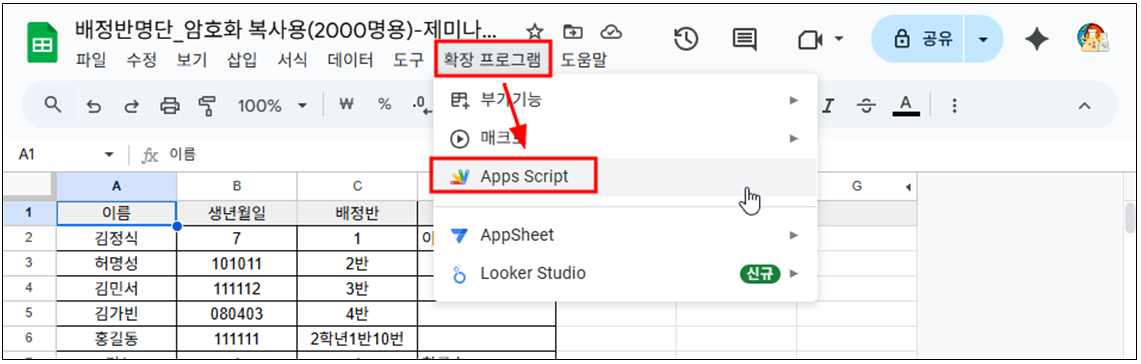Select column G header

pos(856,186)
